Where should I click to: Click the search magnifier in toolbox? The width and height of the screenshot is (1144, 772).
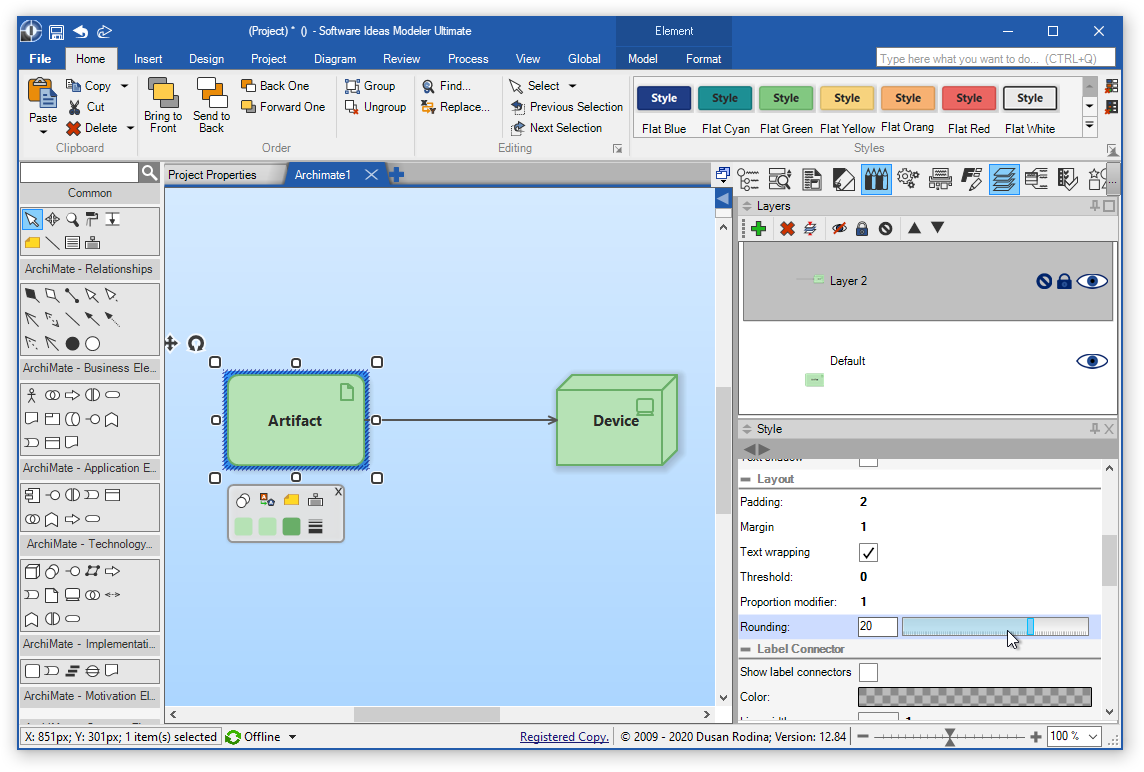(149, 173)
